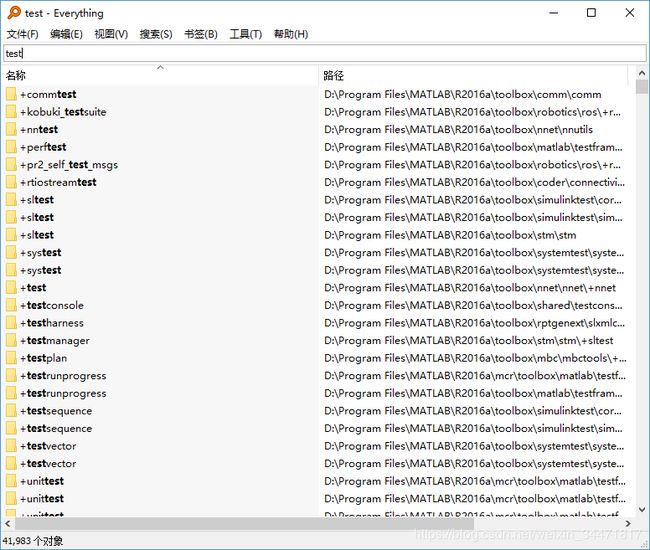
Task: Click folder icon next to +commtest
Action: point(12,94)
